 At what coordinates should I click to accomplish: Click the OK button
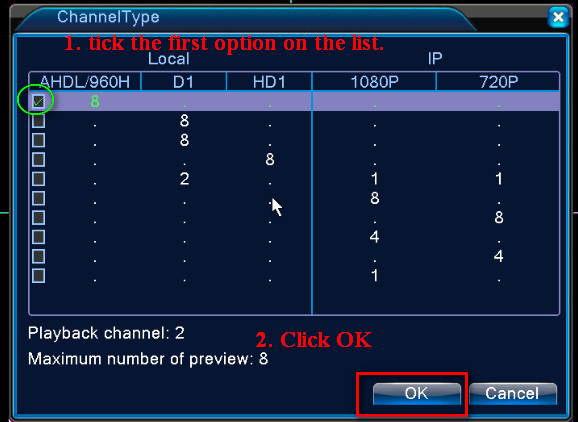(417, 394)
